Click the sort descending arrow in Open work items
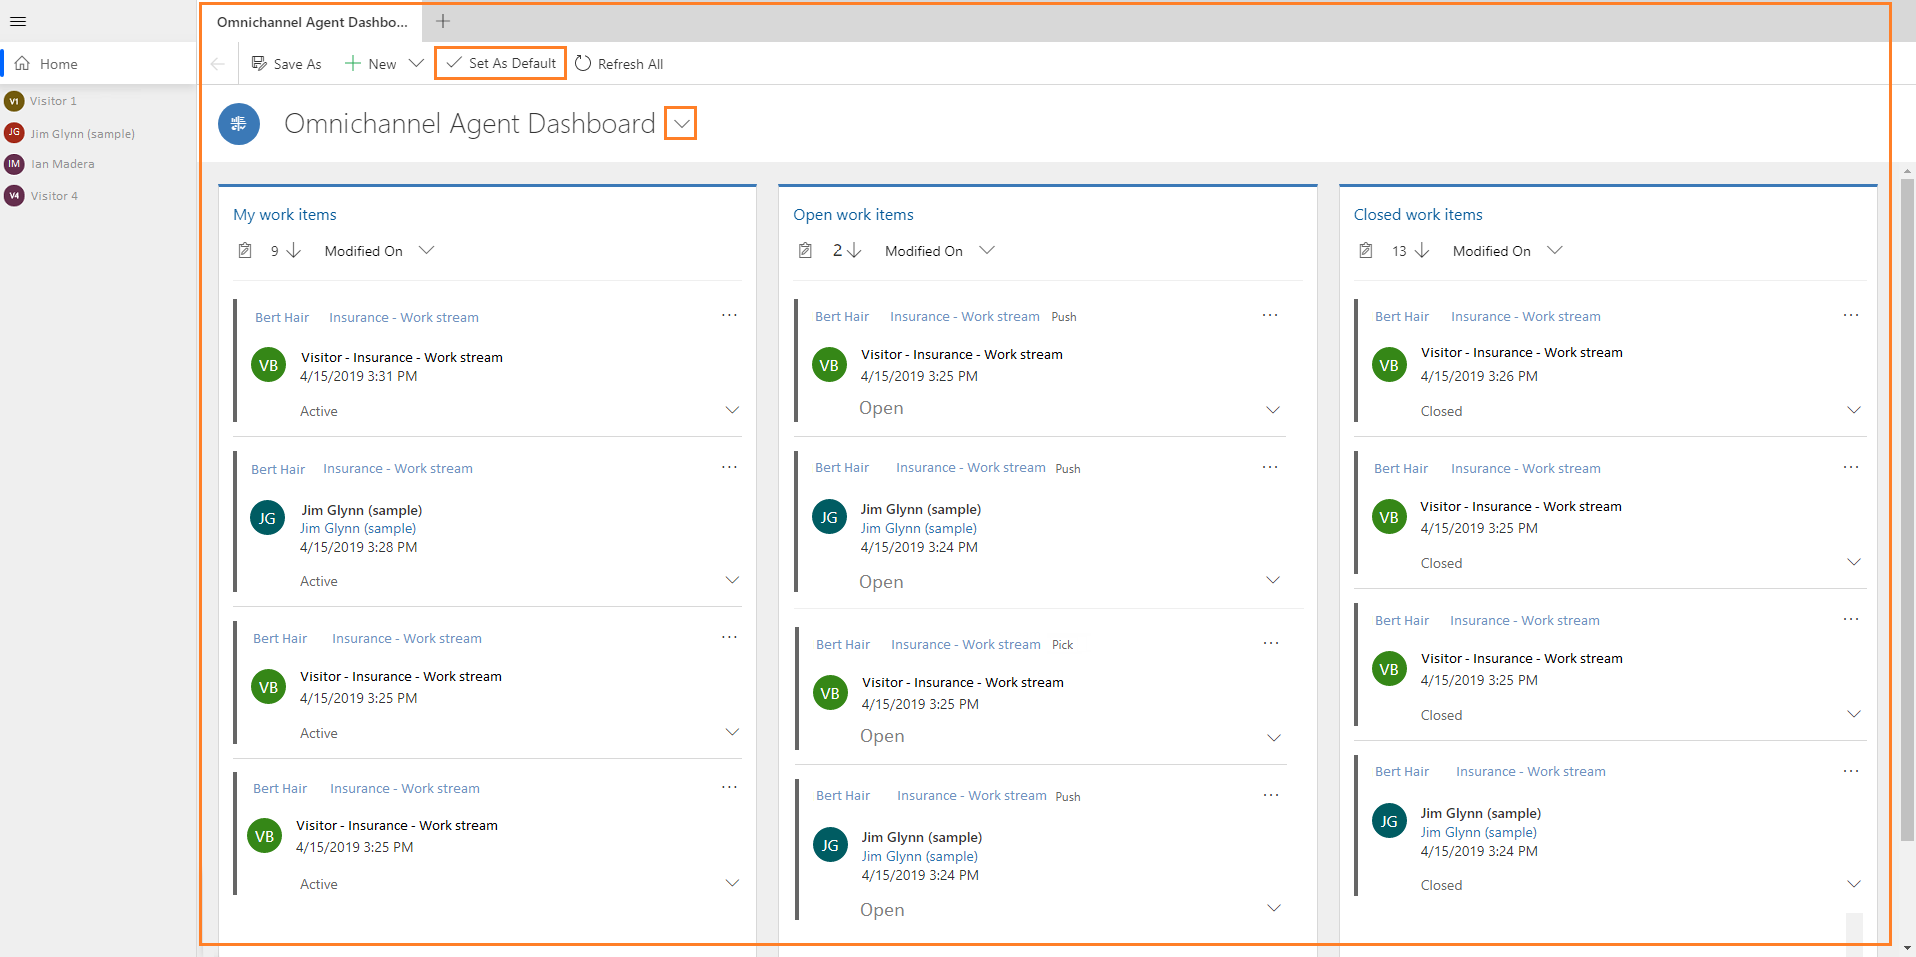 855,250
